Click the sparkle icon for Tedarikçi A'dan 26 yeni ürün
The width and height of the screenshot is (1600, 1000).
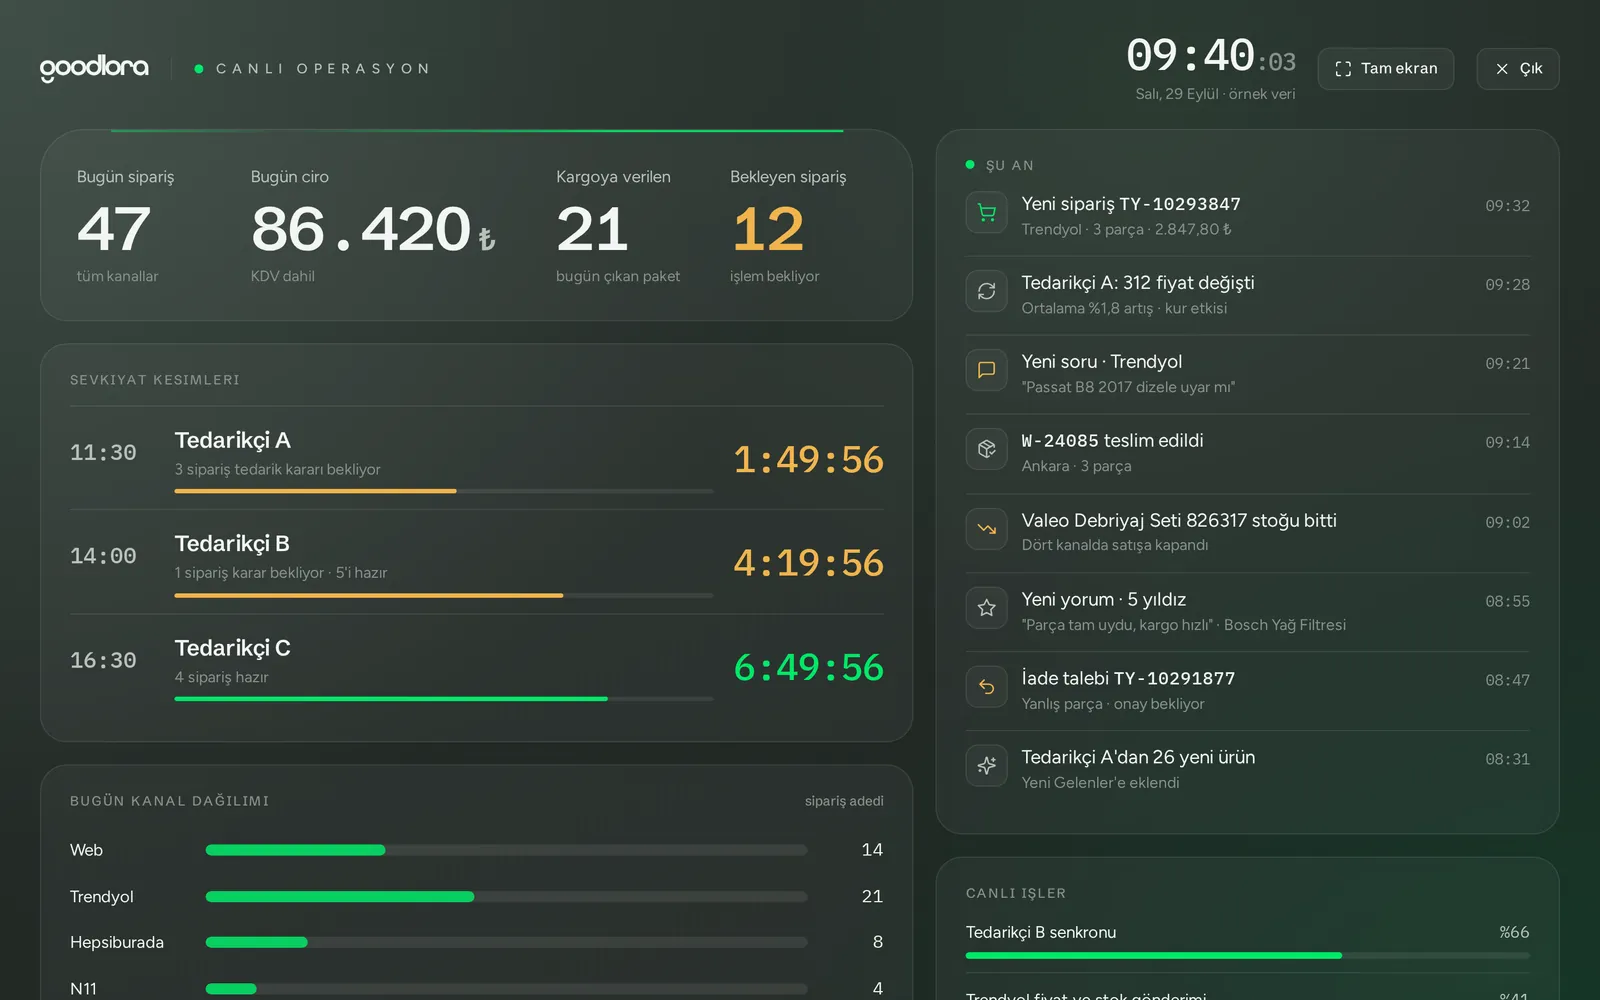point(986,766)
